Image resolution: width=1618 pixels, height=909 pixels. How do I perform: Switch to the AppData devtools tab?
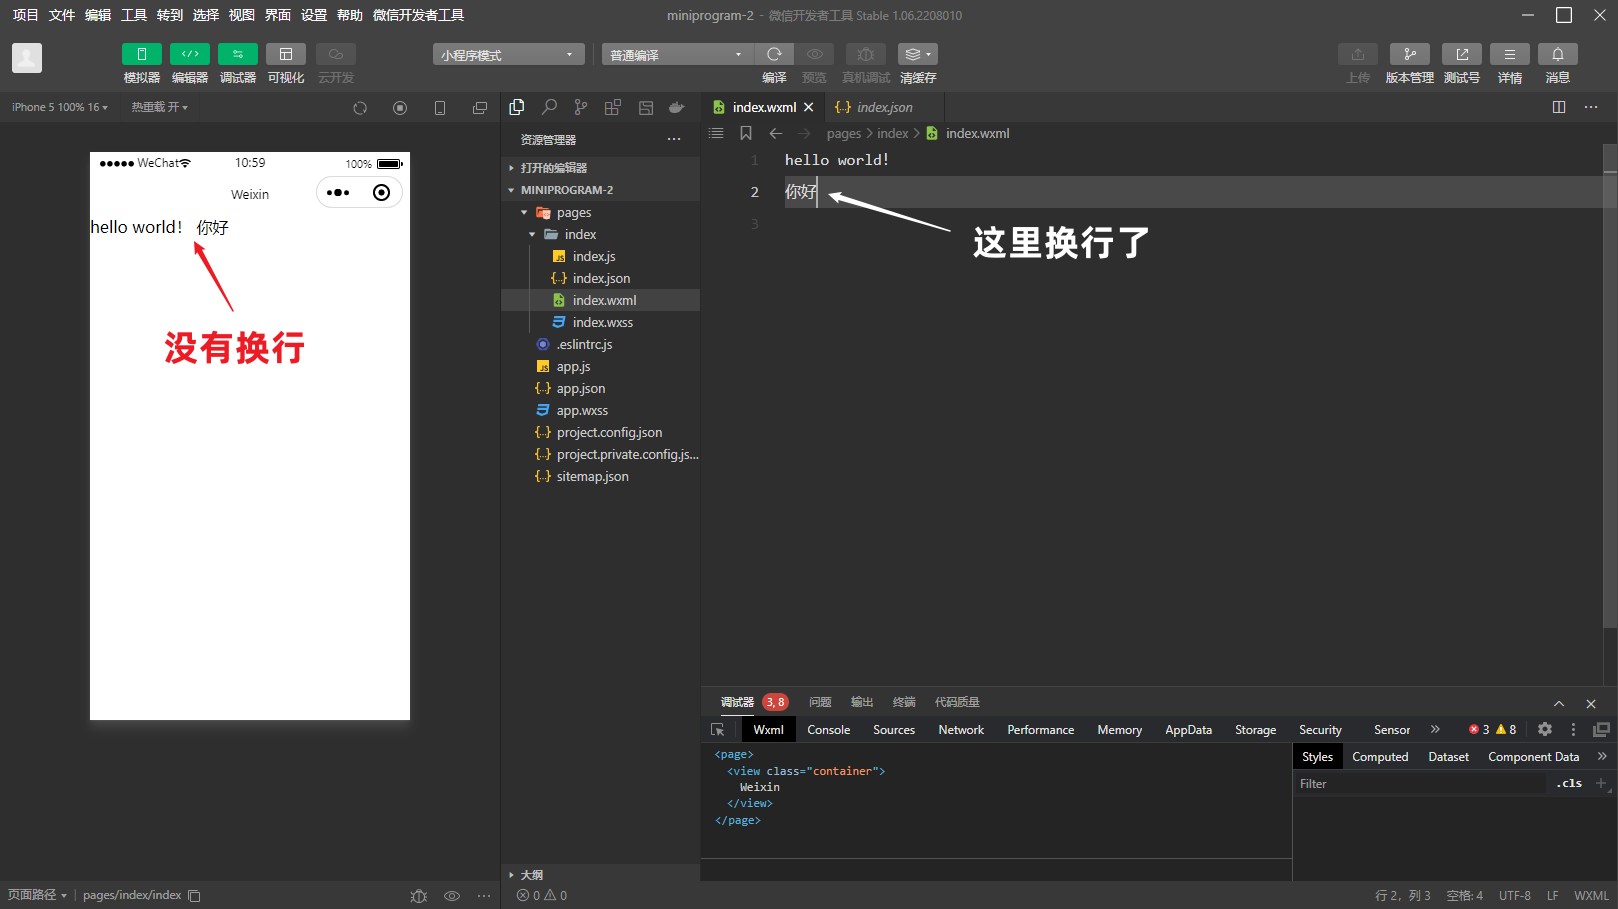tap(1188, 730)
